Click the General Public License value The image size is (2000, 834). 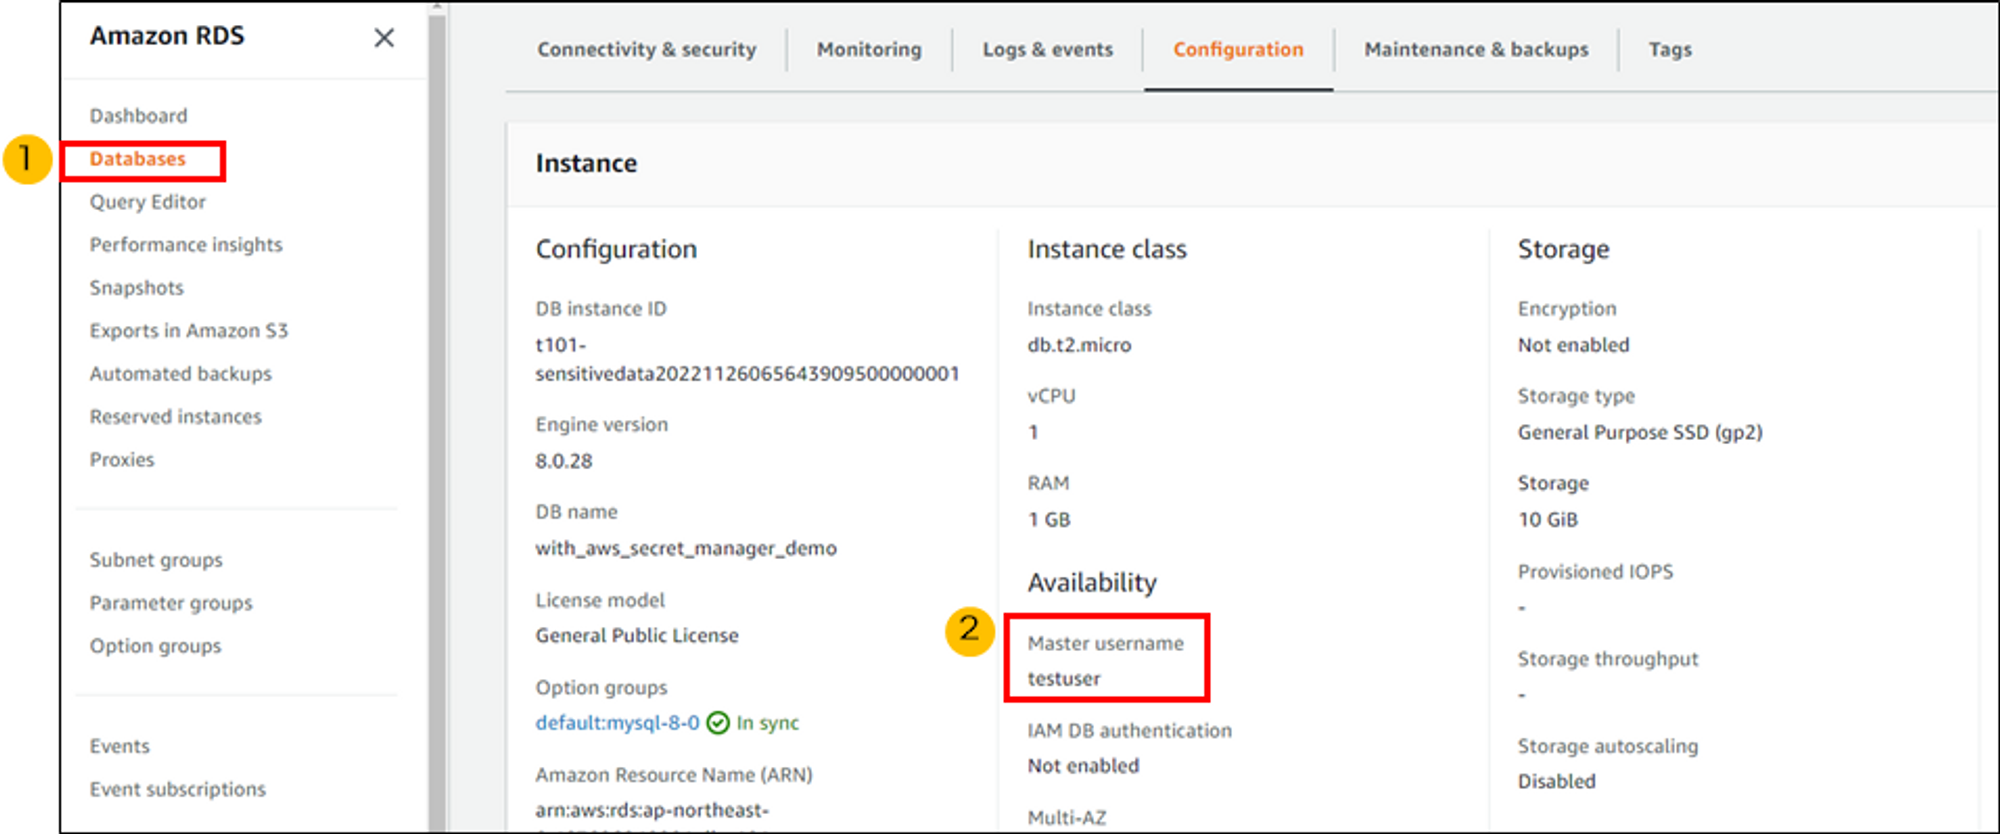[x=637, y=636]
